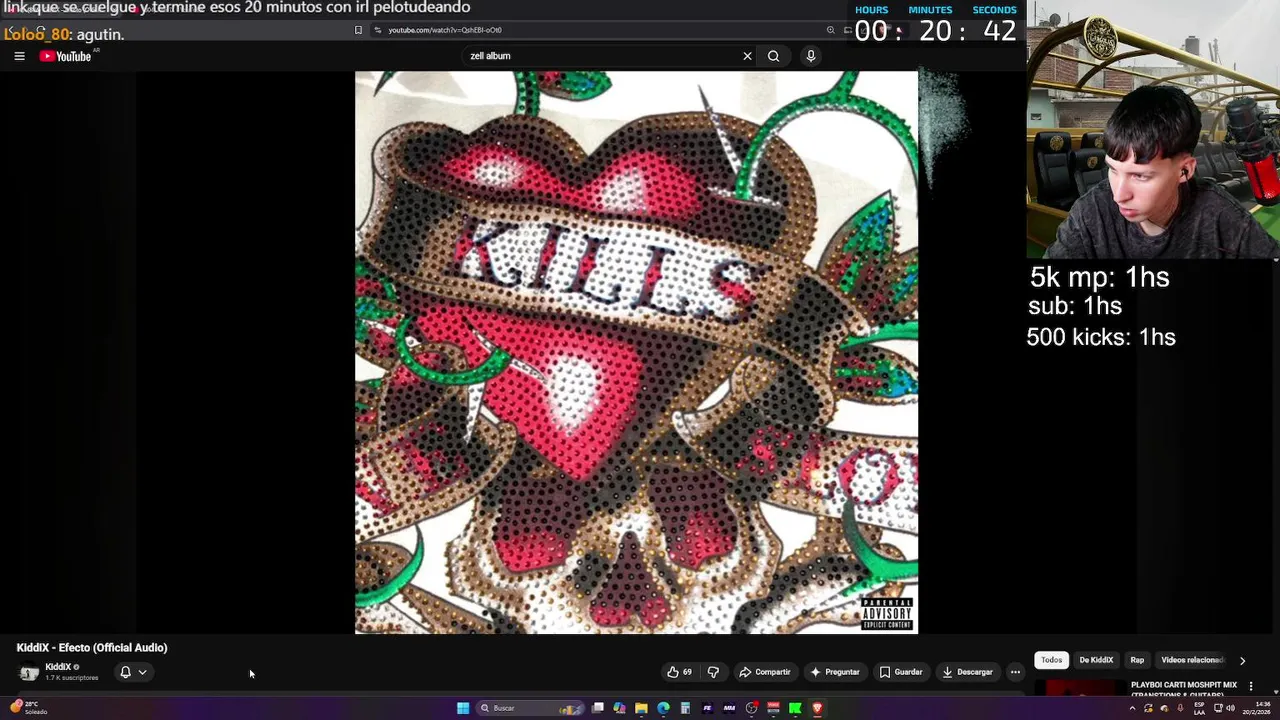This screenshot has height=720, width=1280.
Task: Open the Calculator taskbar icon
Action: pyautogui.click(x=685, y=708)
